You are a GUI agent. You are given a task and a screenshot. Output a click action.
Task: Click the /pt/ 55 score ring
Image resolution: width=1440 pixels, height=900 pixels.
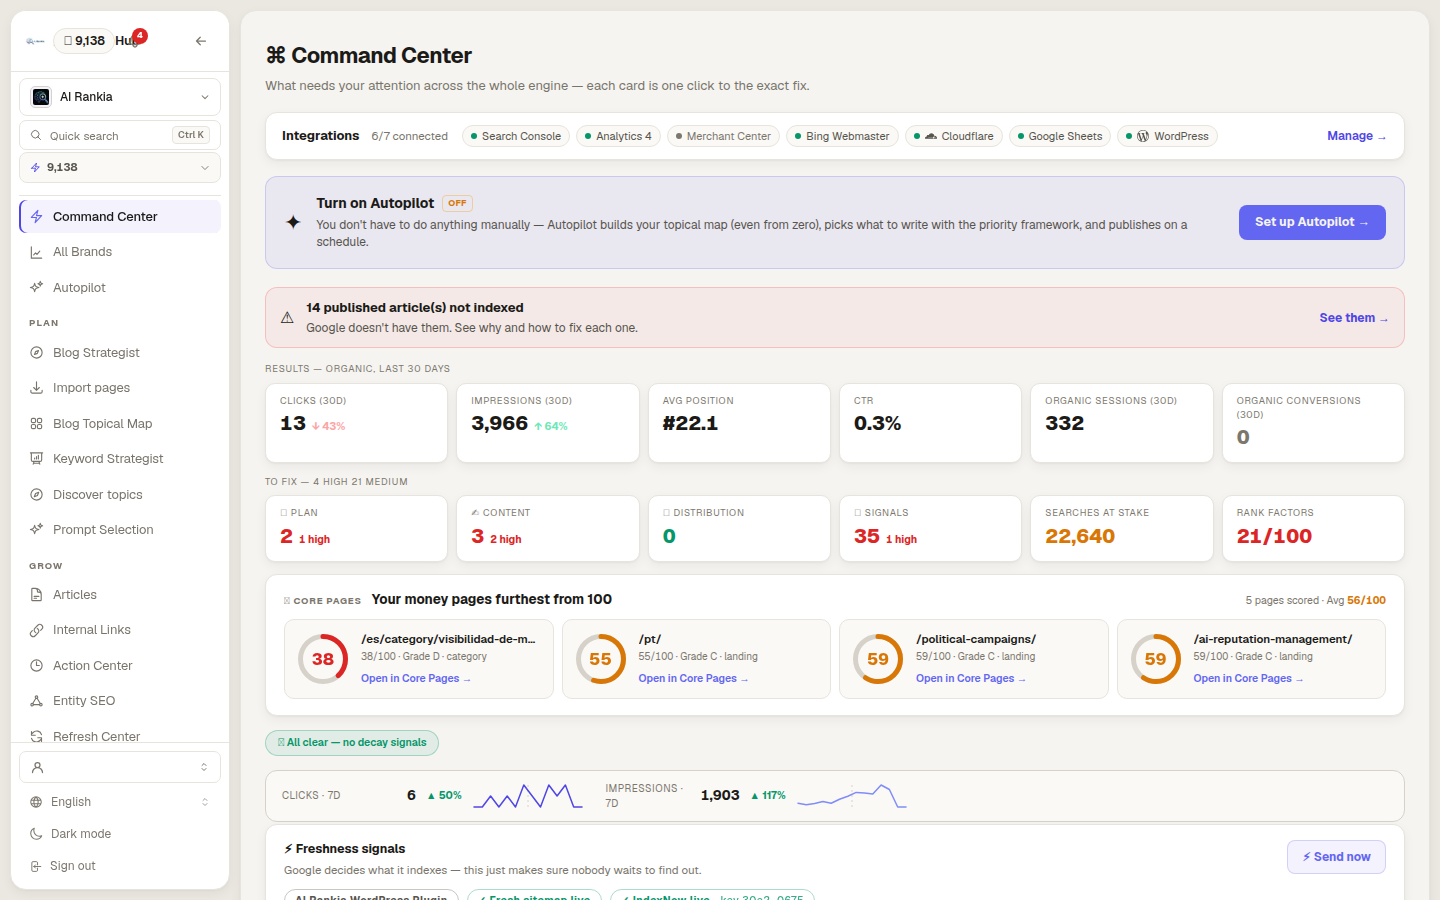coord(600,659)
